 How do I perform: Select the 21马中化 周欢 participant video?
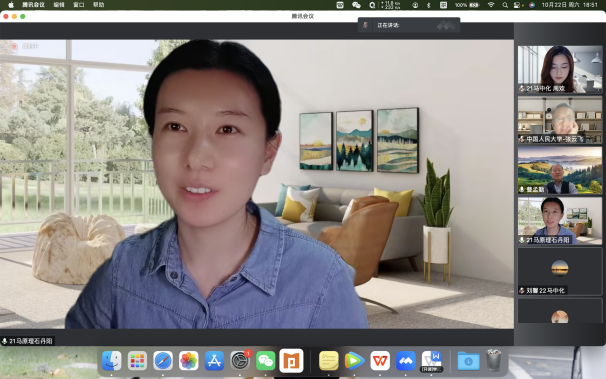point(560,69)
